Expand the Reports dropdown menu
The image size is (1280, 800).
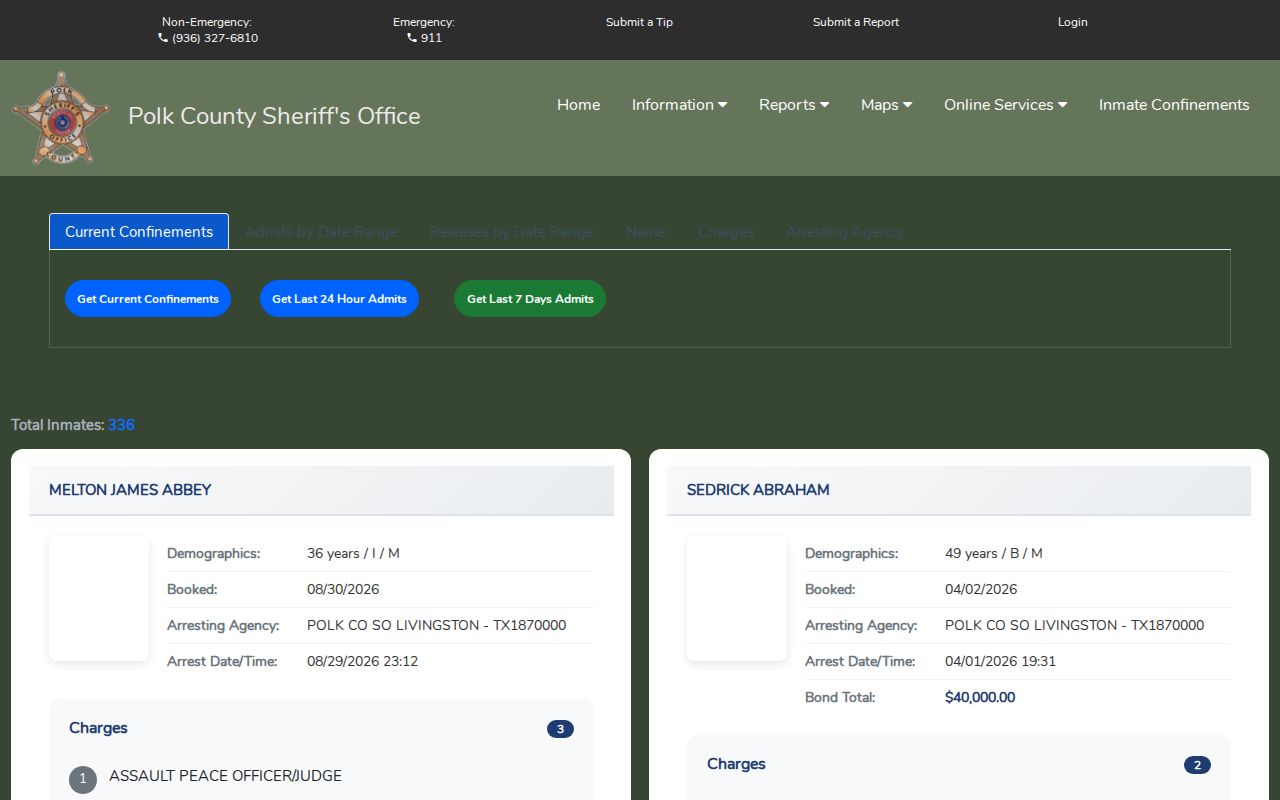(794, 105)
